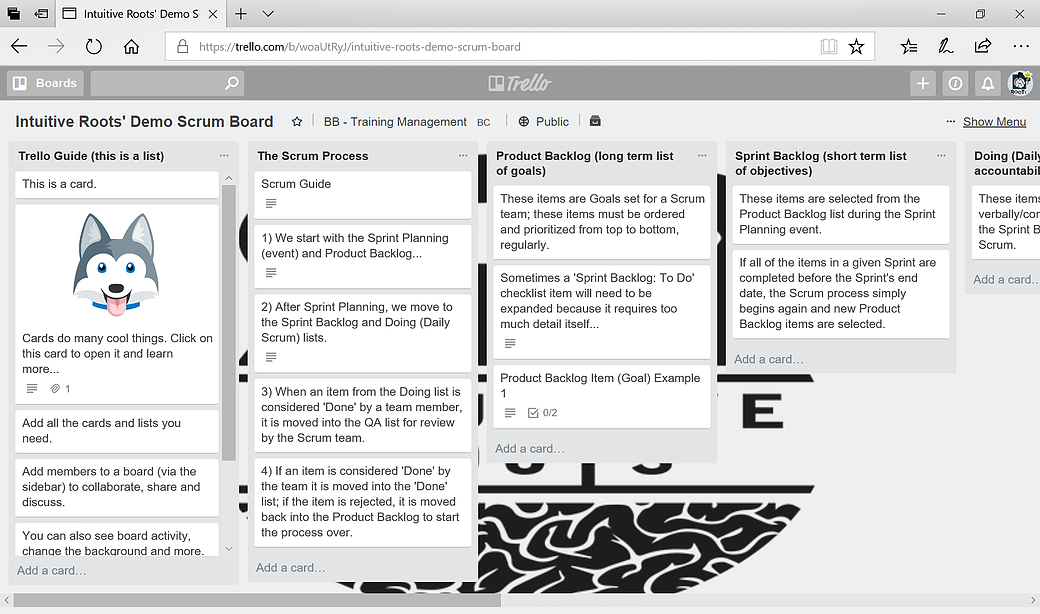Click the browser Back arrow
Viewport: 1040px width, 614px height.
tap(19, 46)
